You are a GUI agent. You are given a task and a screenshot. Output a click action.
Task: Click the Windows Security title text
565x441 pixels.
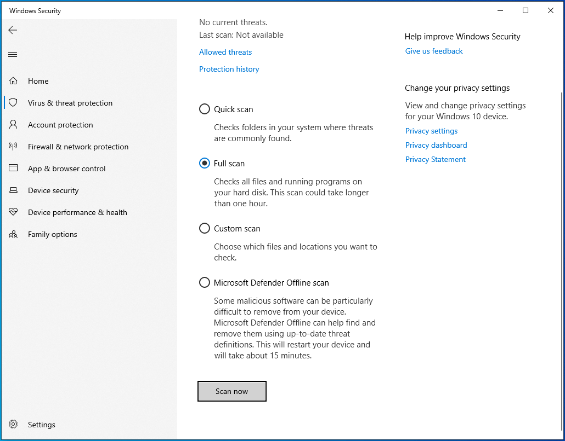tap(35, 11)
